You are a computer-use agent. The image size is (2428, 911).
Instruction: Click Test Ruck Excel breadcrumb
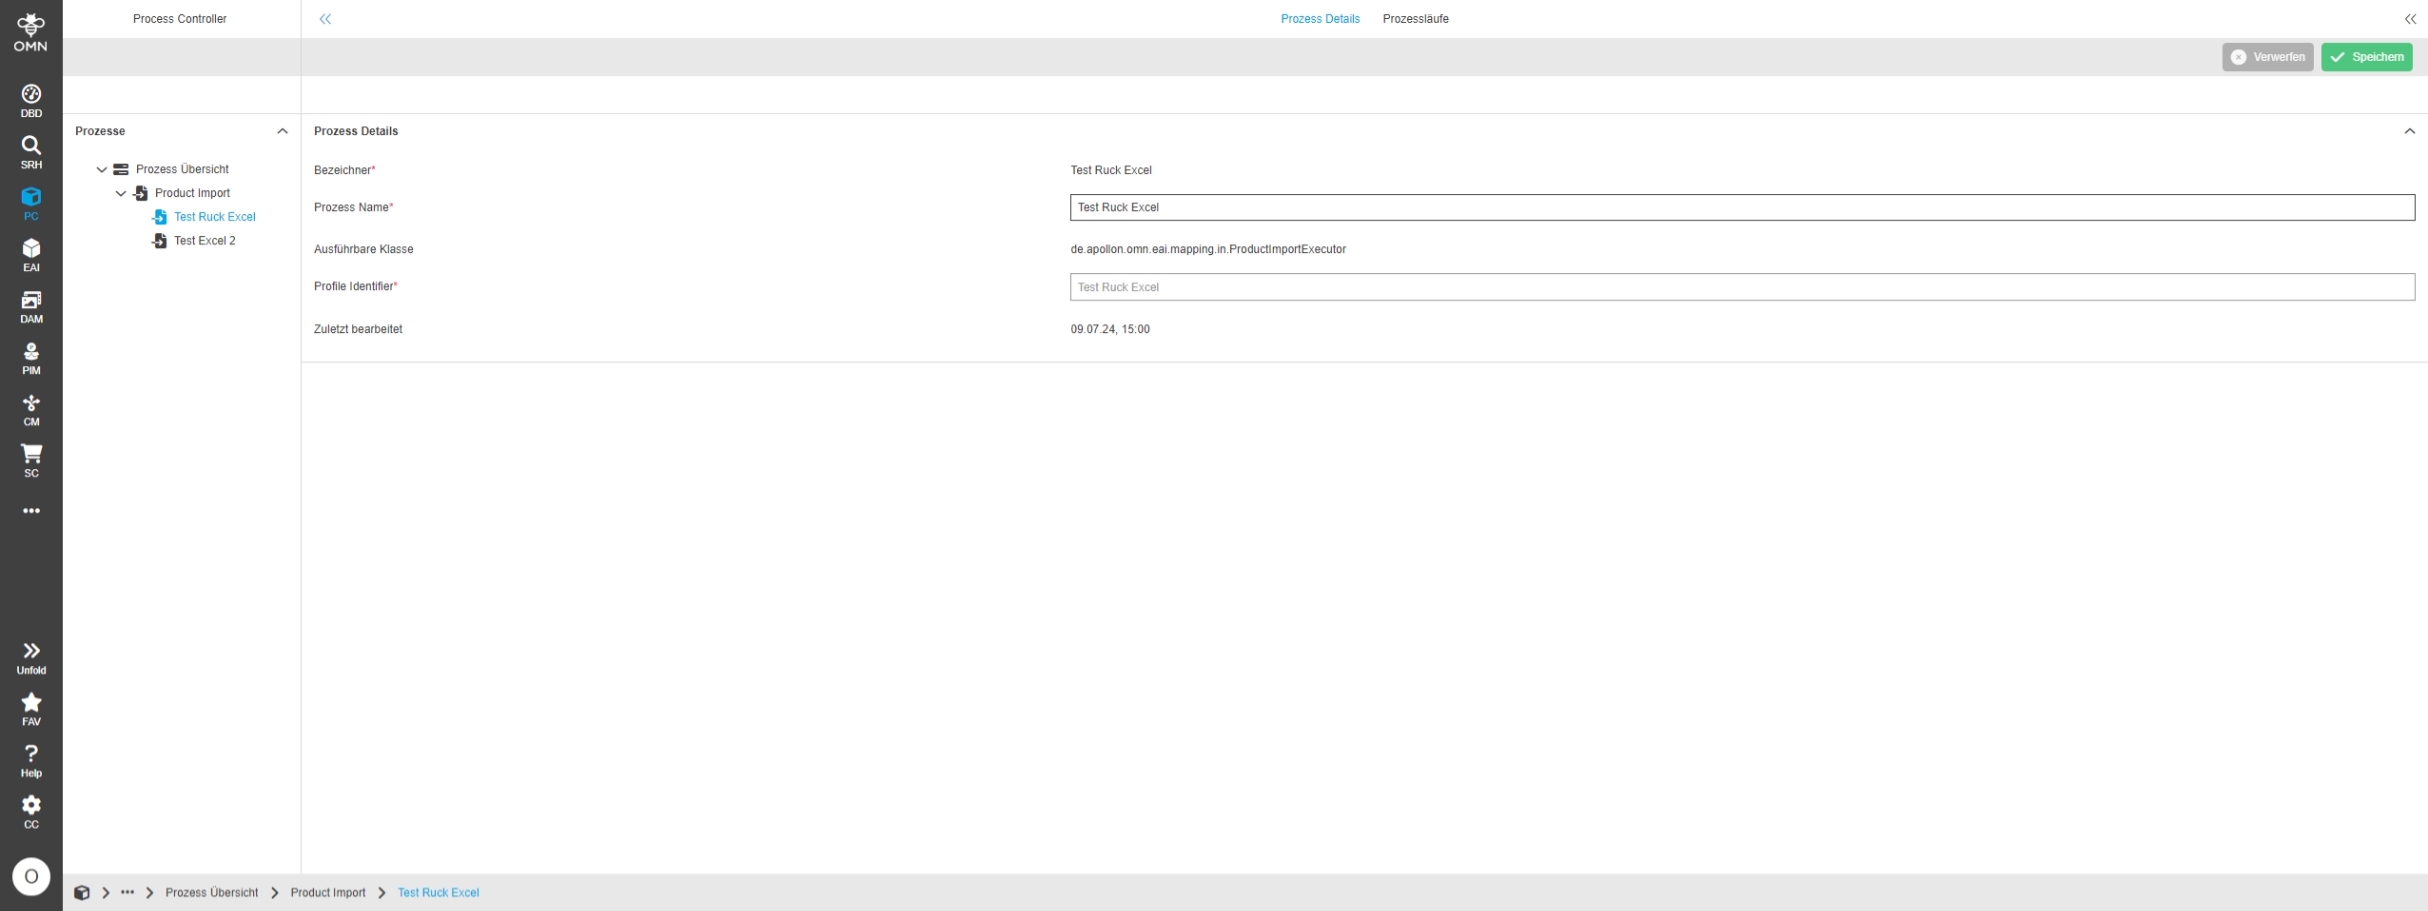coord(438,893)
